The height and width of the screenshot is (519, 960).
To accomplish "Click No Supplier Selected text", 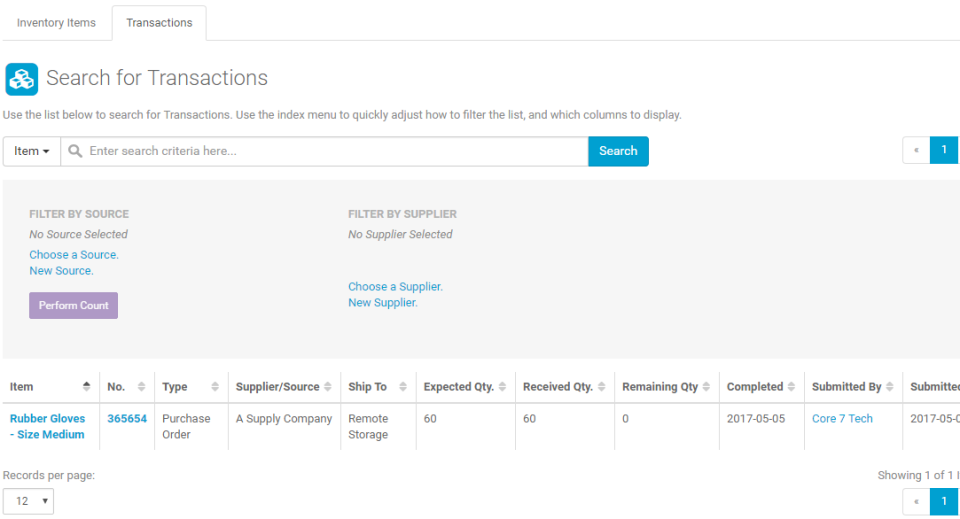I will coord(400,234).
